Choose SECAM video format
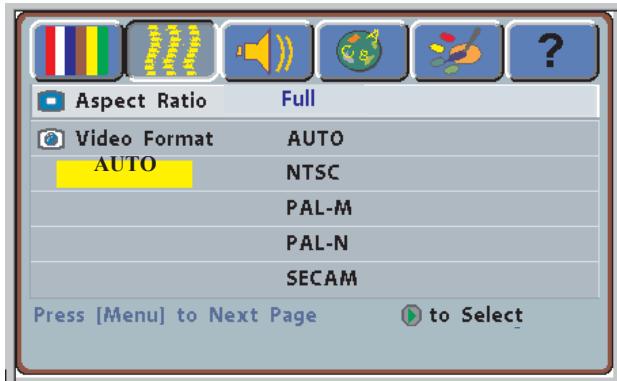Screen dimensions: 617x381 322,278
